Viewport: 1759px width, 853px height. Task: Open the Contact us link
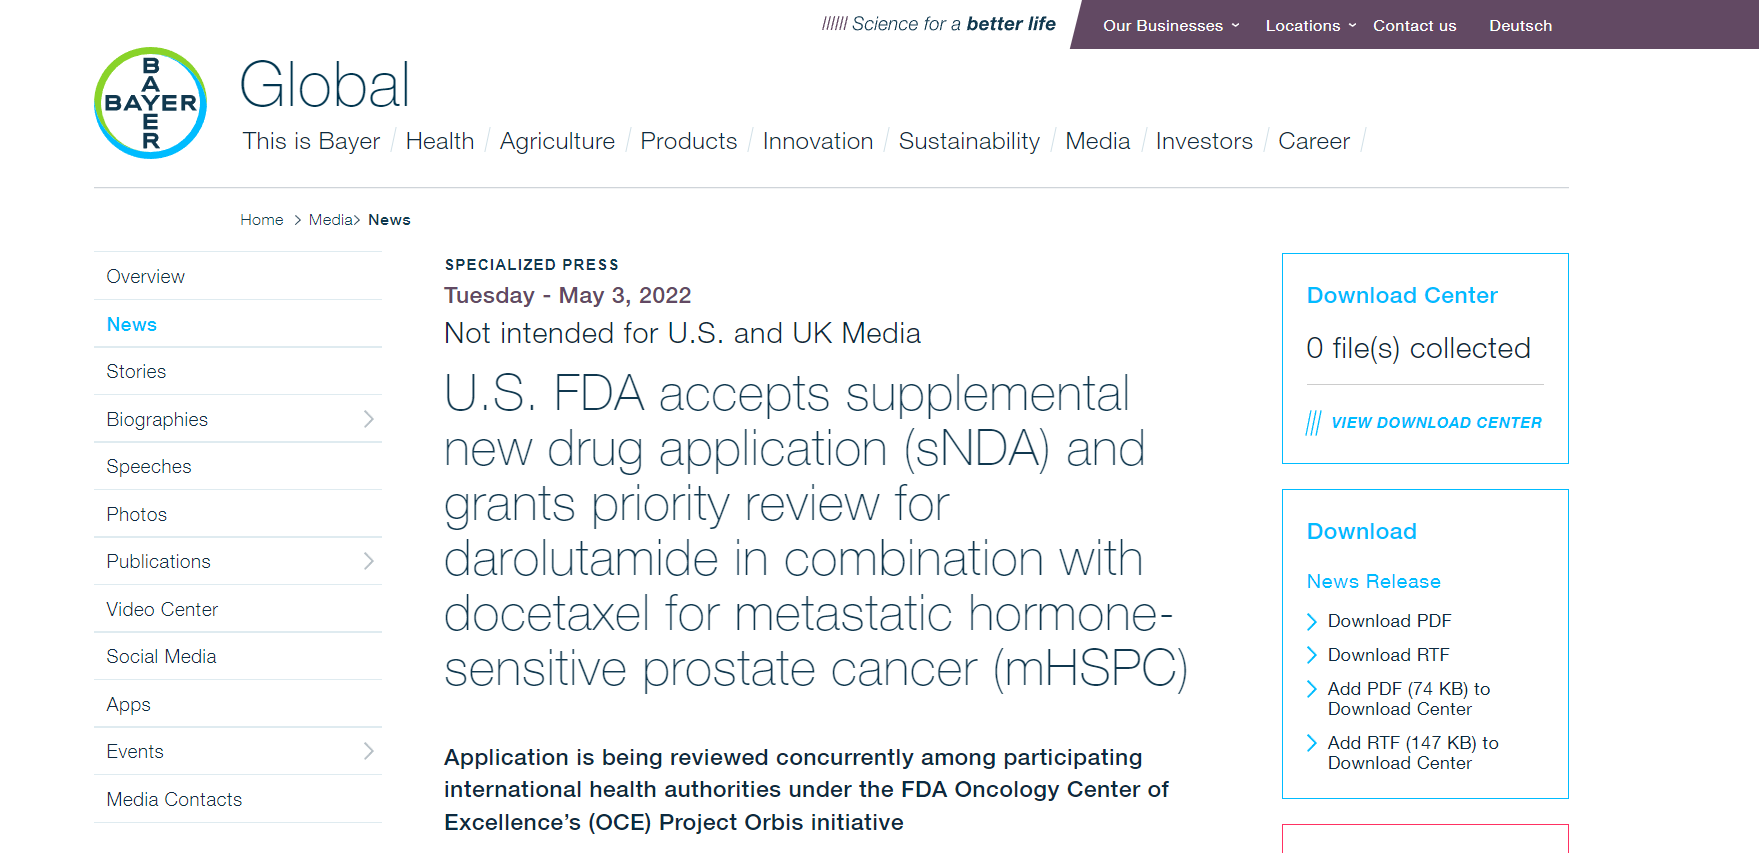coord(1414,26)
